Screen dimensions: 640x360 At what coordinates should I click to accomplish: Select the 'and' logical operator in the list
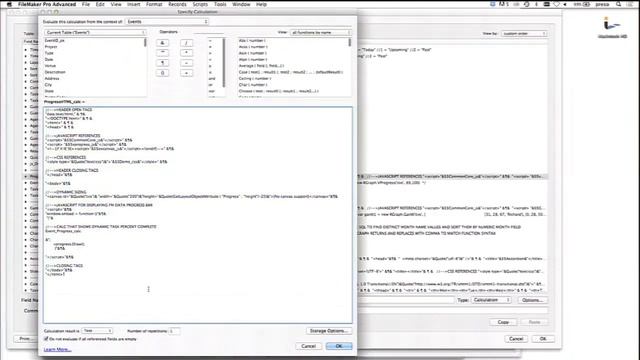(x=212, y=78)
